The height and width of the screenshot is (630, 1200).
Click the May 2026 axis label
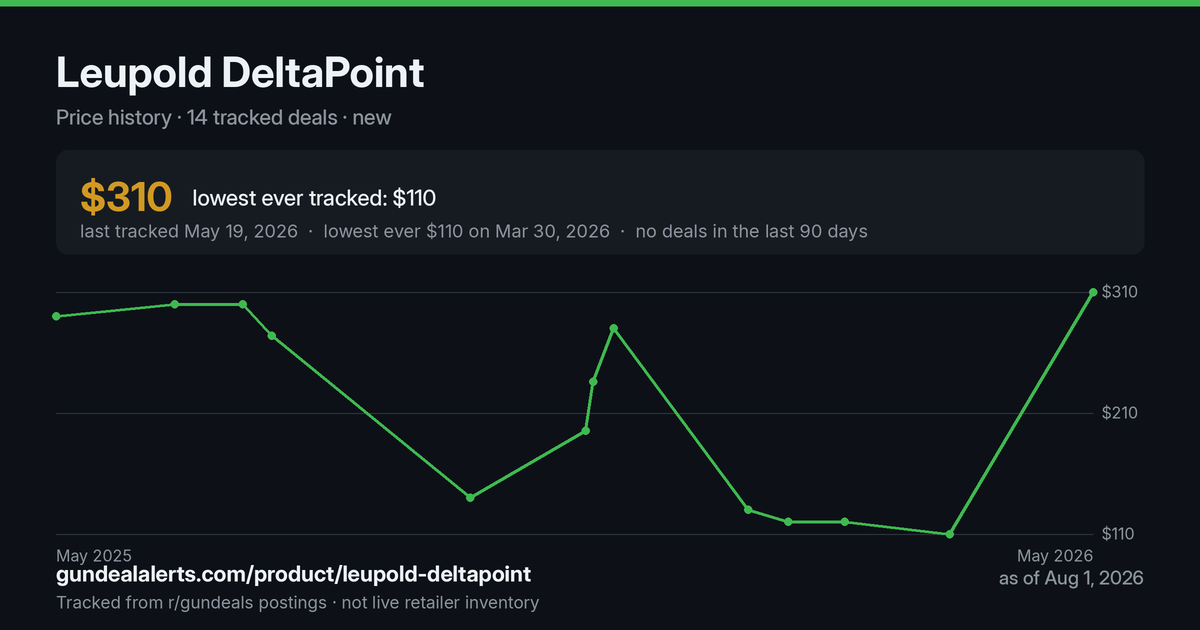coord(1055,555)
